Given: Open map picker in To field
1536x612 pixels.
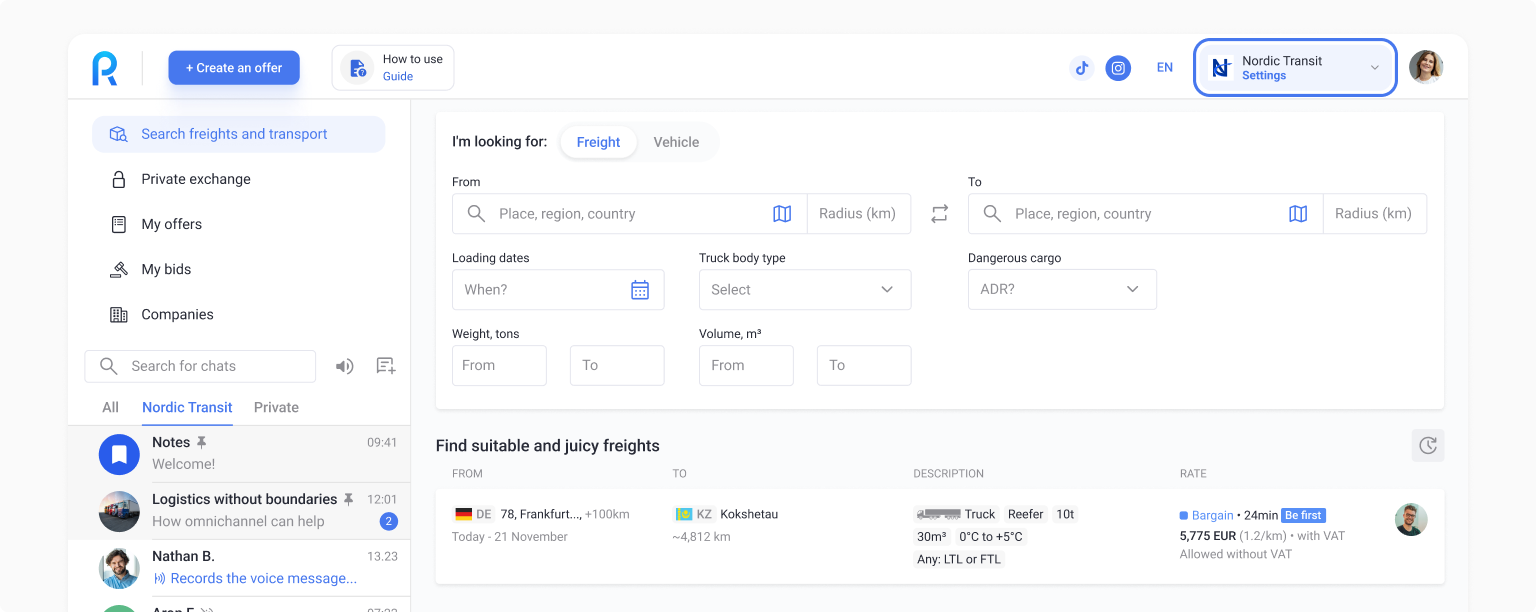Looking at the screenshot, I should (x=1298, y=214).
